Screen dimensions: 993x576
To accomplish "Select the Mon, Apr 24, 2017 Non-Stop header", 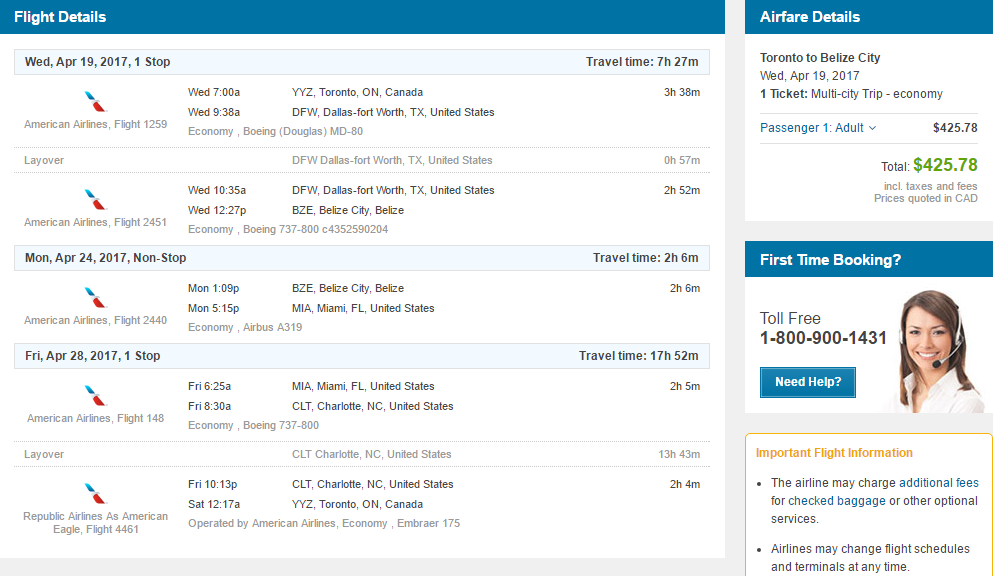I will point(362,258).
